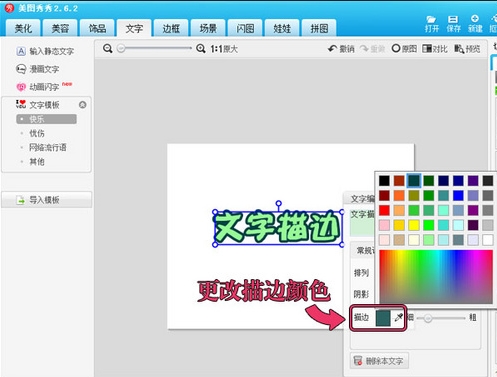Screen dimensions: 497x377
Task: Pick the pure yellow swatch
Action: coord(414,225)
